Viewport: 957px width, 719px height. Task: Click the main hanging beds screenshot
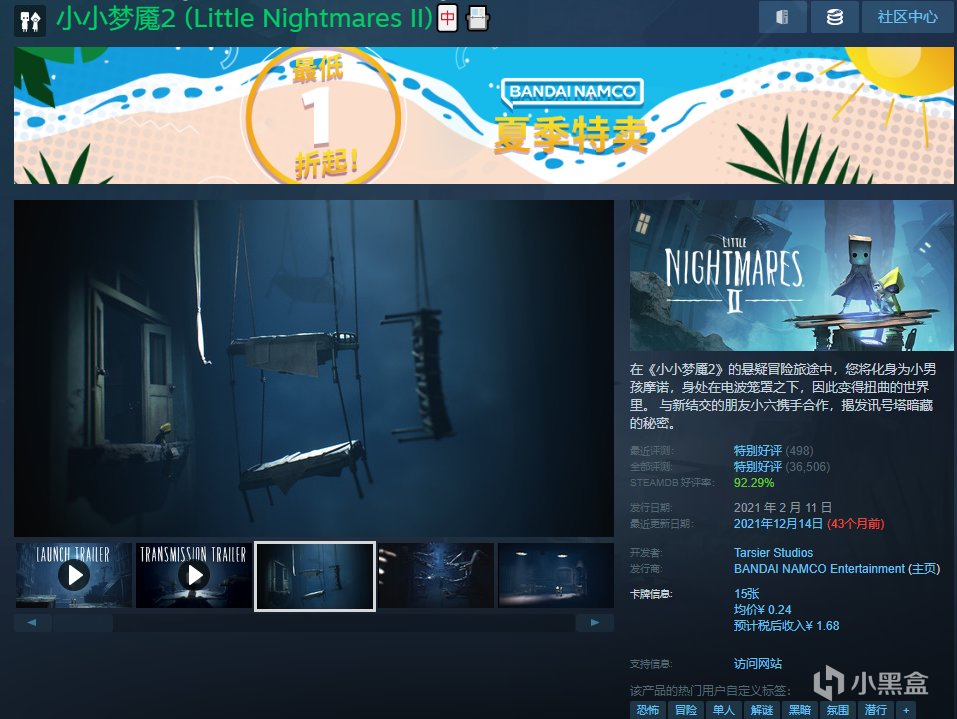314,369
